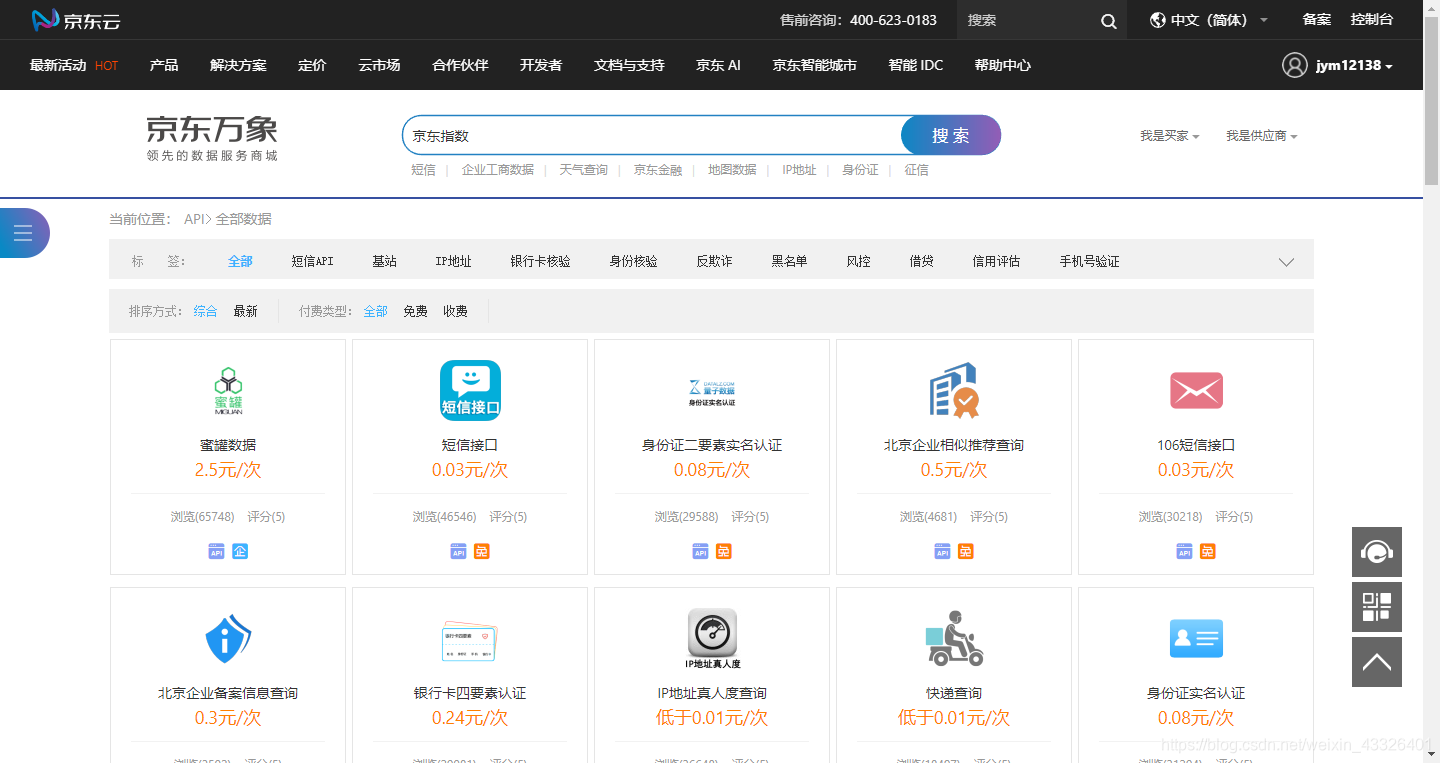Click orange badge under 106短信接口
The width and height of the screenshot is (1440, 763).
(1208, 551)
